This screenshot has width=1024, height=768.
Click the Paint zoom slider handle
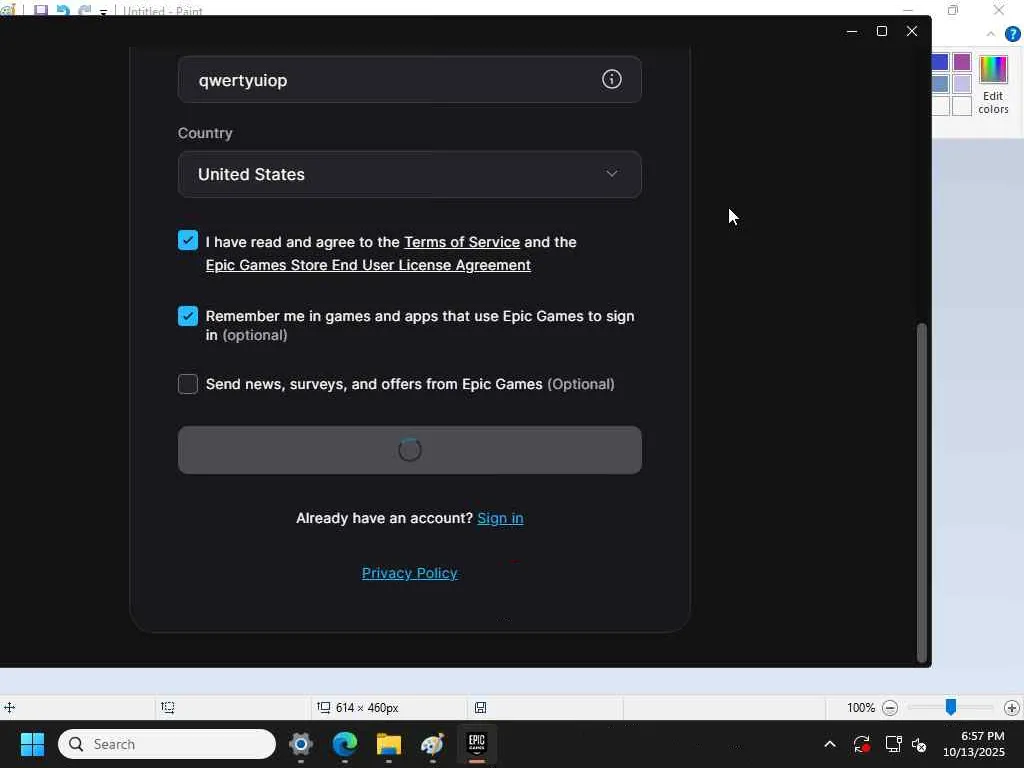click(951, 707)
